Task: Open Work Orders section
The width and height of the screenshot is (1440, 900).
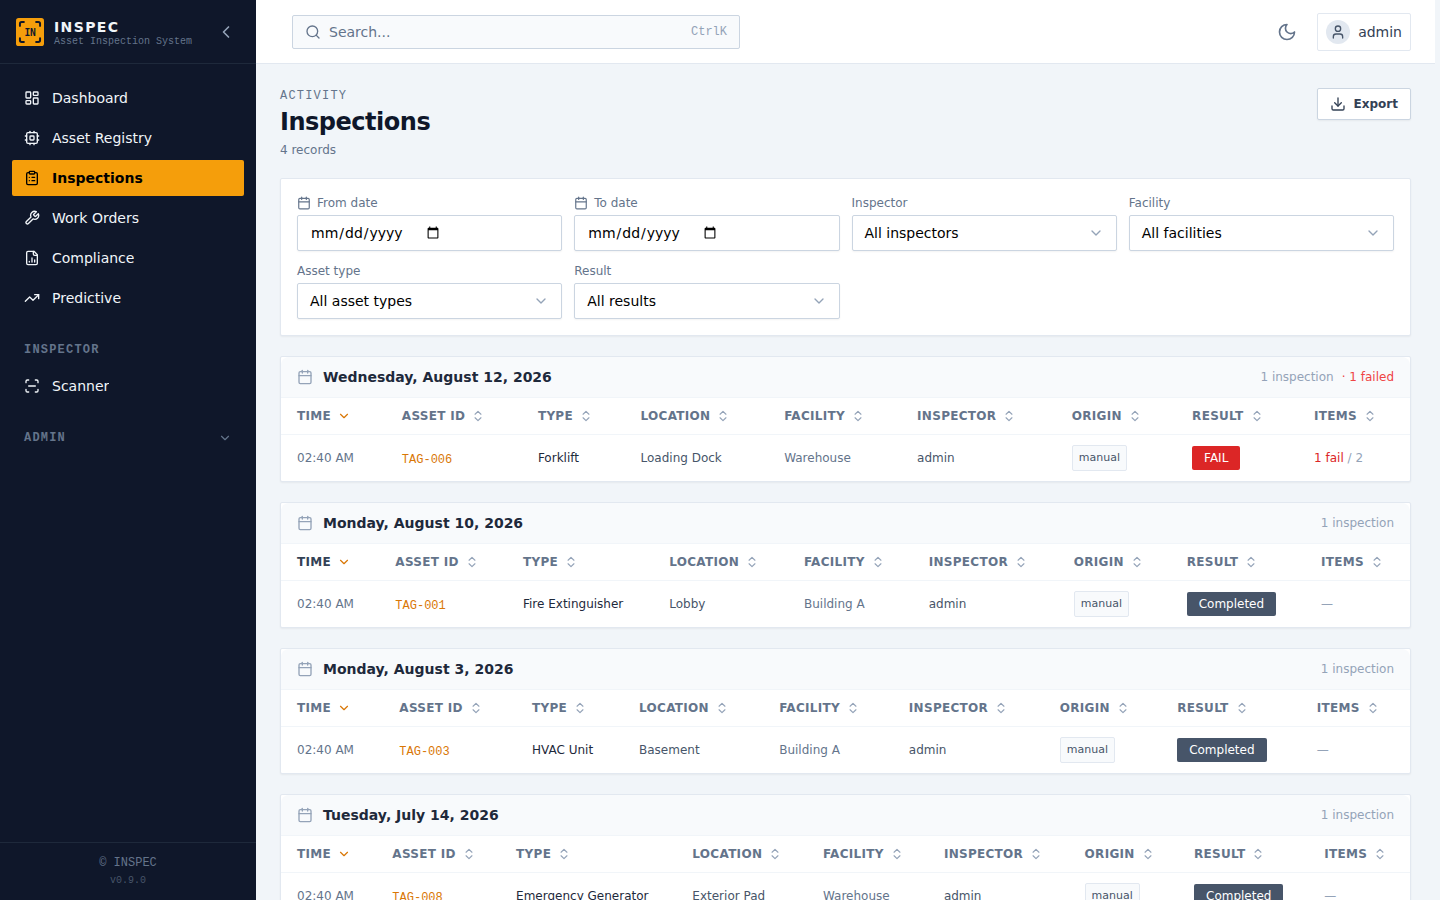Action: (x=128, y=218)
